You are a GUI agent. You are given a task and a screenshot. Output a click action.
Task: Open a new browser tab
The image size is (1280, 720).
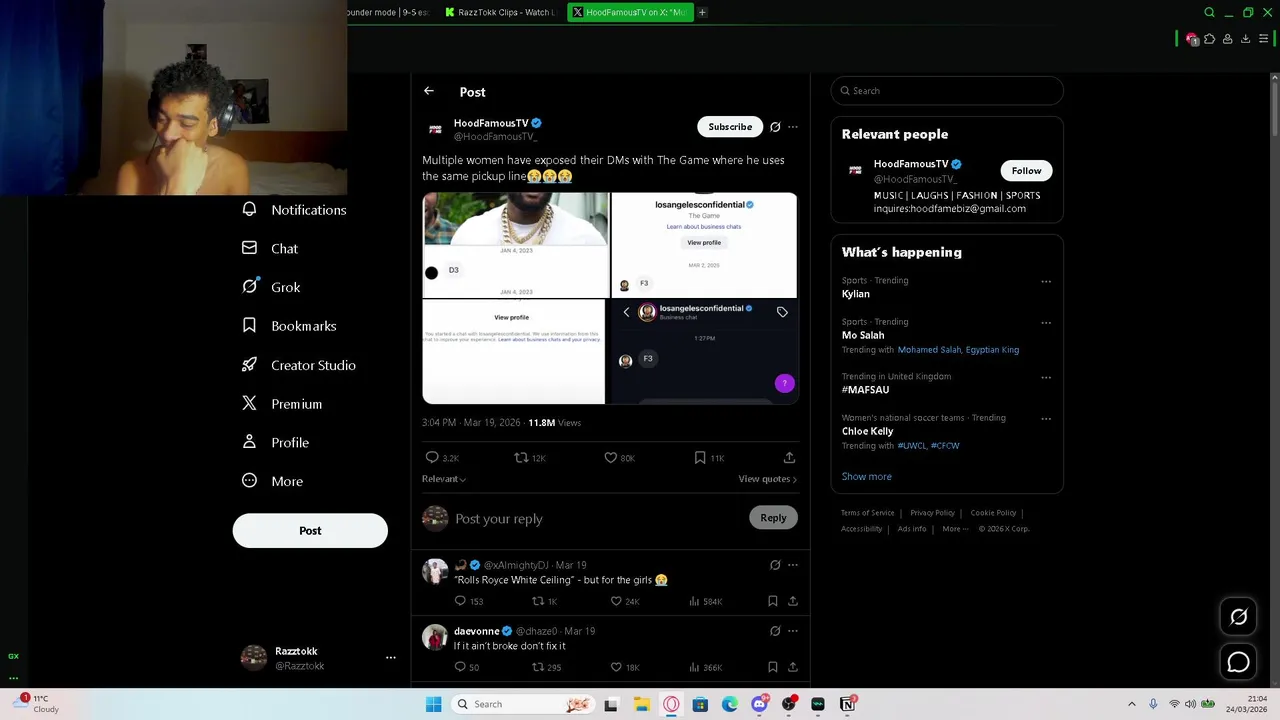pos(702,12)
